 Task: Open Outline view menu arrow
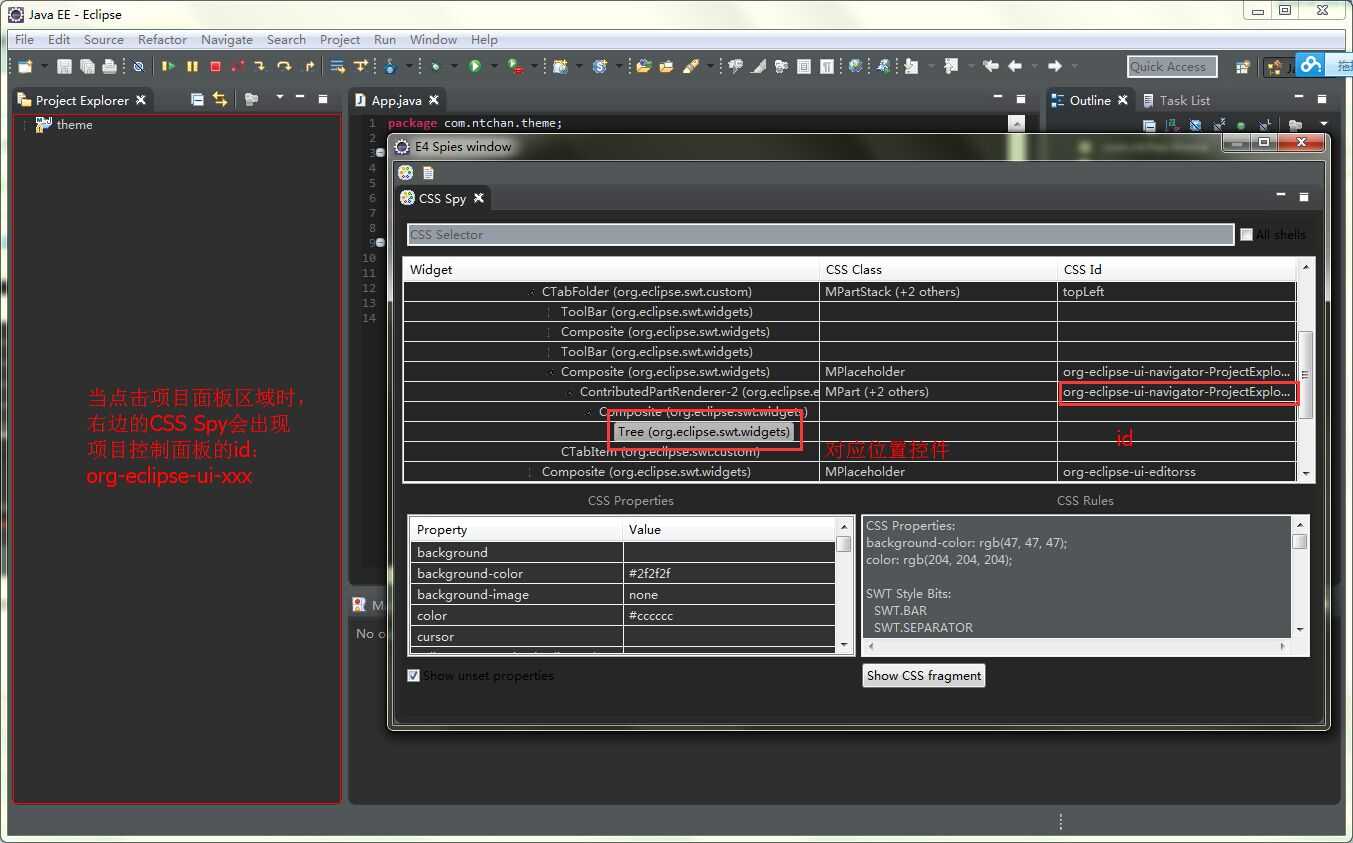pyautogui.click(x=1323, y=124)
